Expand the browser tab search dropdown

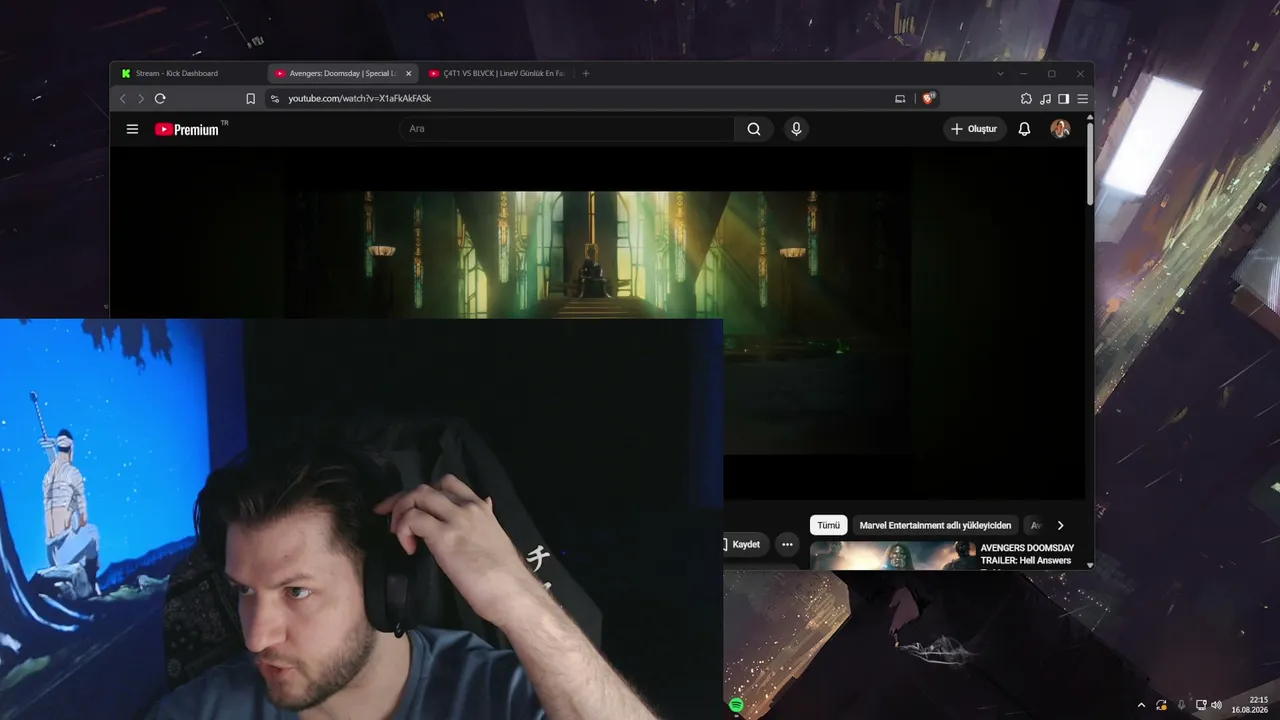[x=1000, y=73]
